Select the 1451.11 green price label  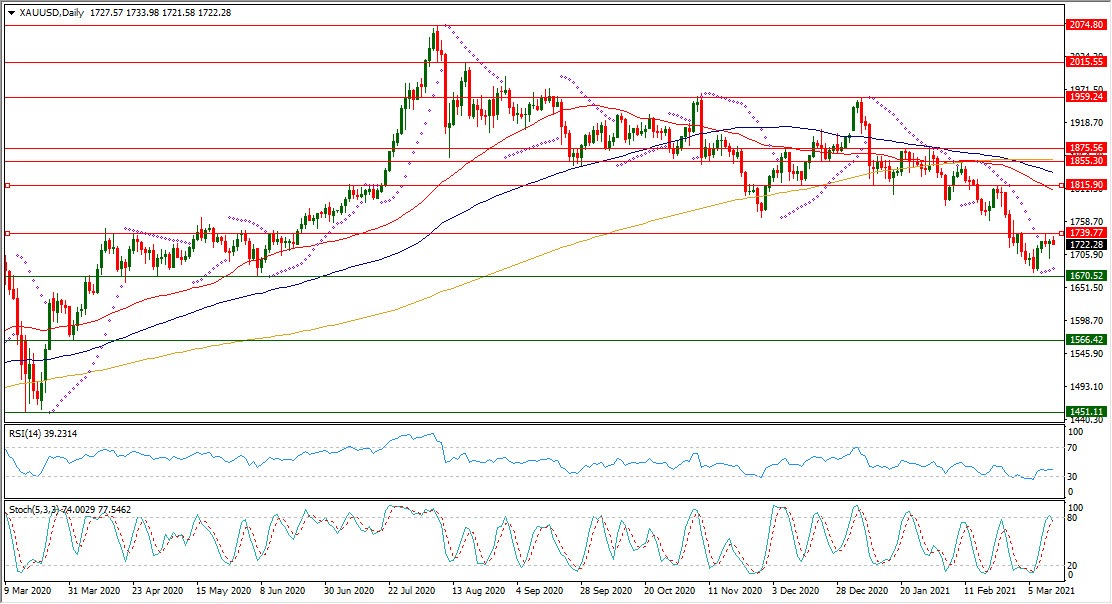1085,412
